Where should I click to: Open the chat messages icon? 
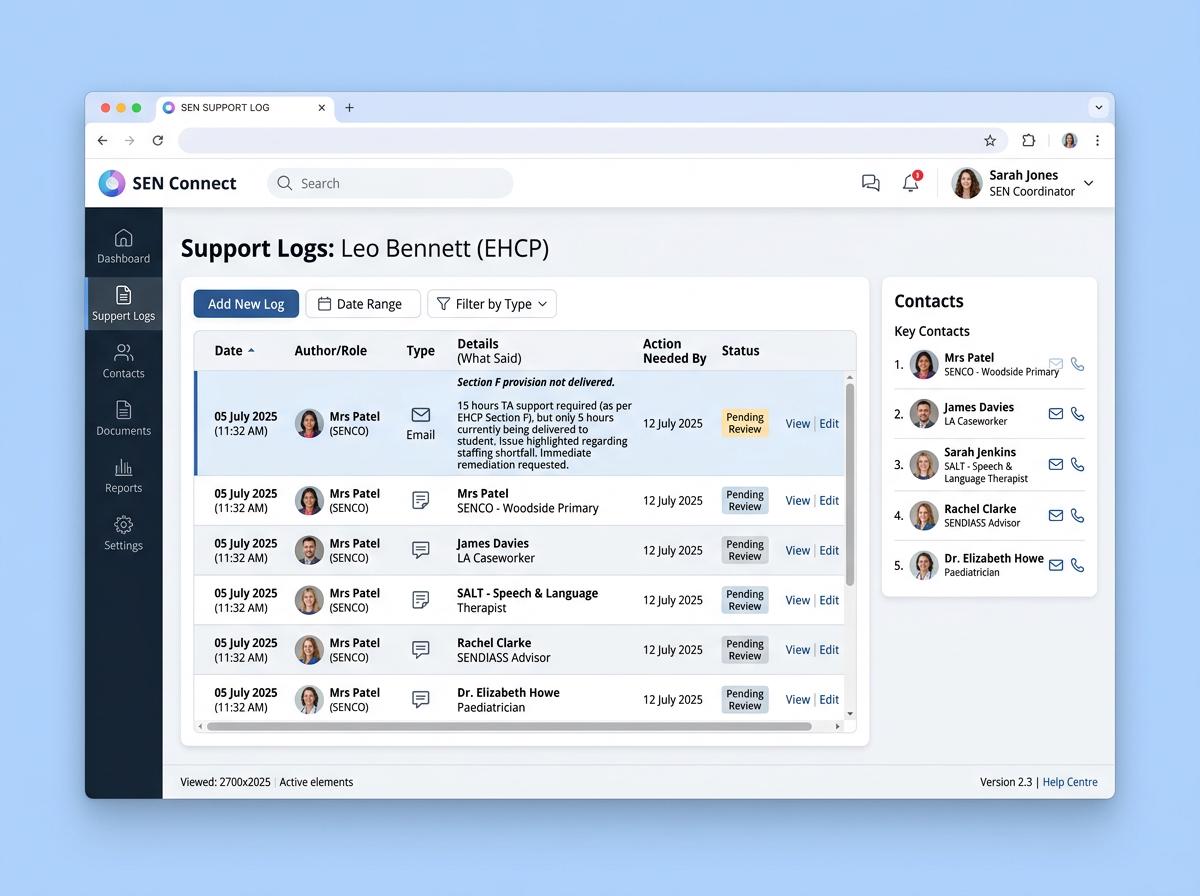pyautogui.click(x=871, y=183)
